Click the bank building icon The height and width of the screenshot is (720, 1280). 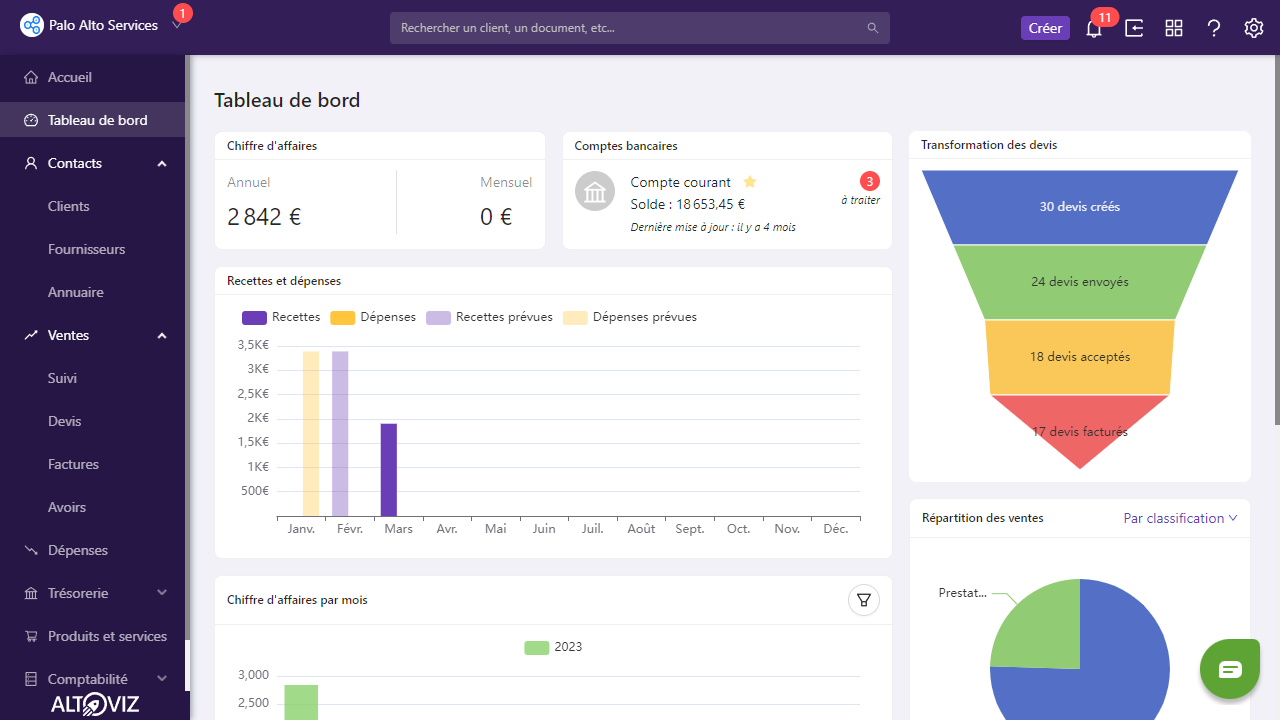coord(595,191)
